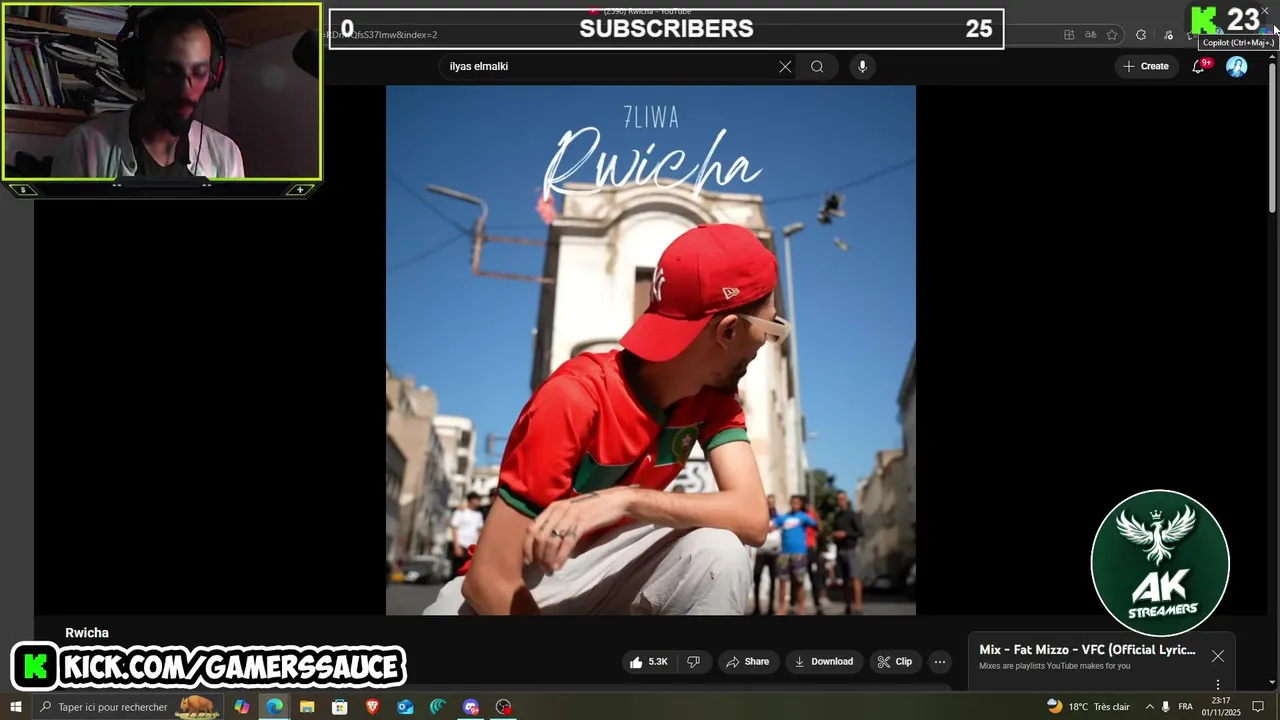This screenshot has width=1280, height=720.
Task: Click 'Mixes are playlists YouTube makes for you'
Action: pyautogui.click(x=1055, y=666)
